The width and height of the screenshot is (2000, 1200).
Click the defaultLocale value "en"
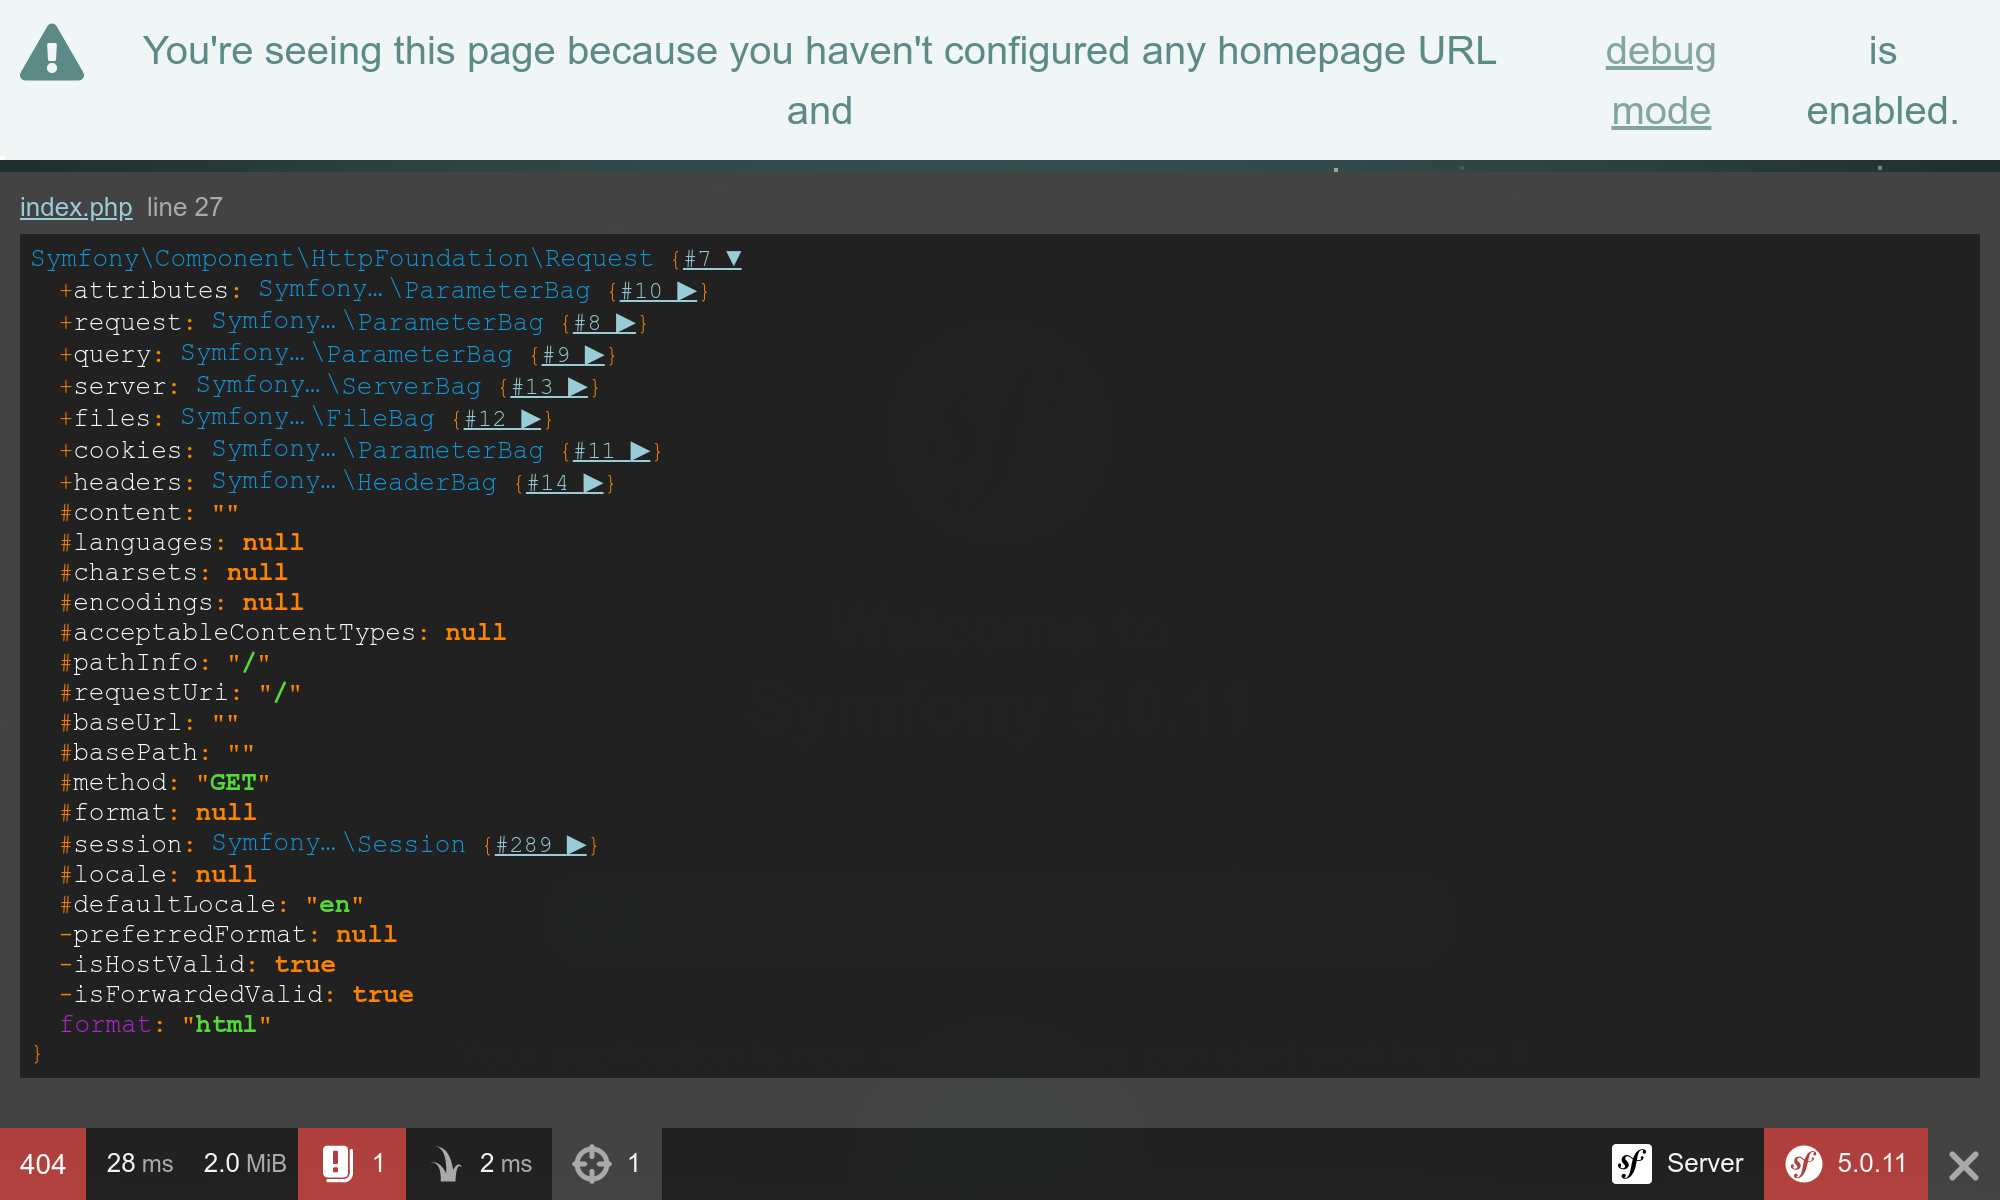pyautogui.click(x=335, y=905)
